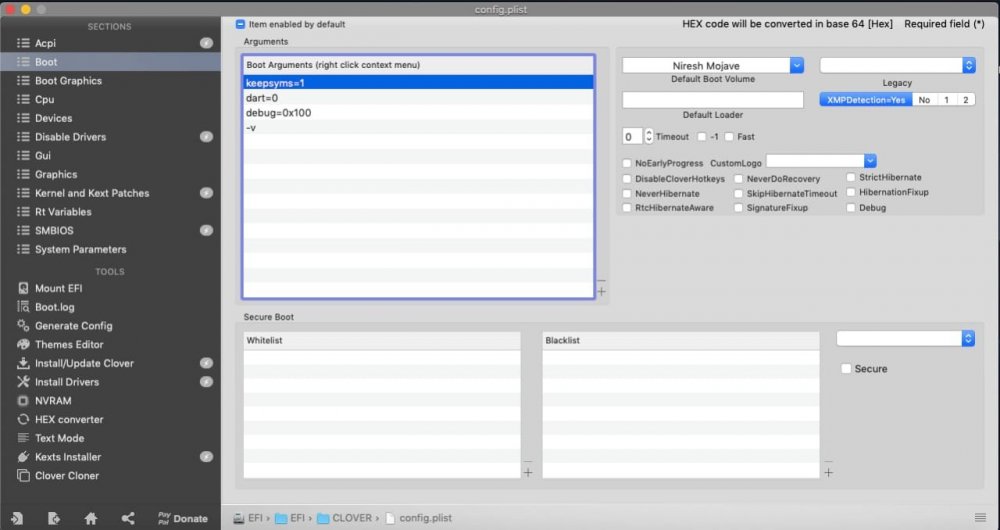Open the Mount EFI tool

pyautogui.click(x=59, y=288)
